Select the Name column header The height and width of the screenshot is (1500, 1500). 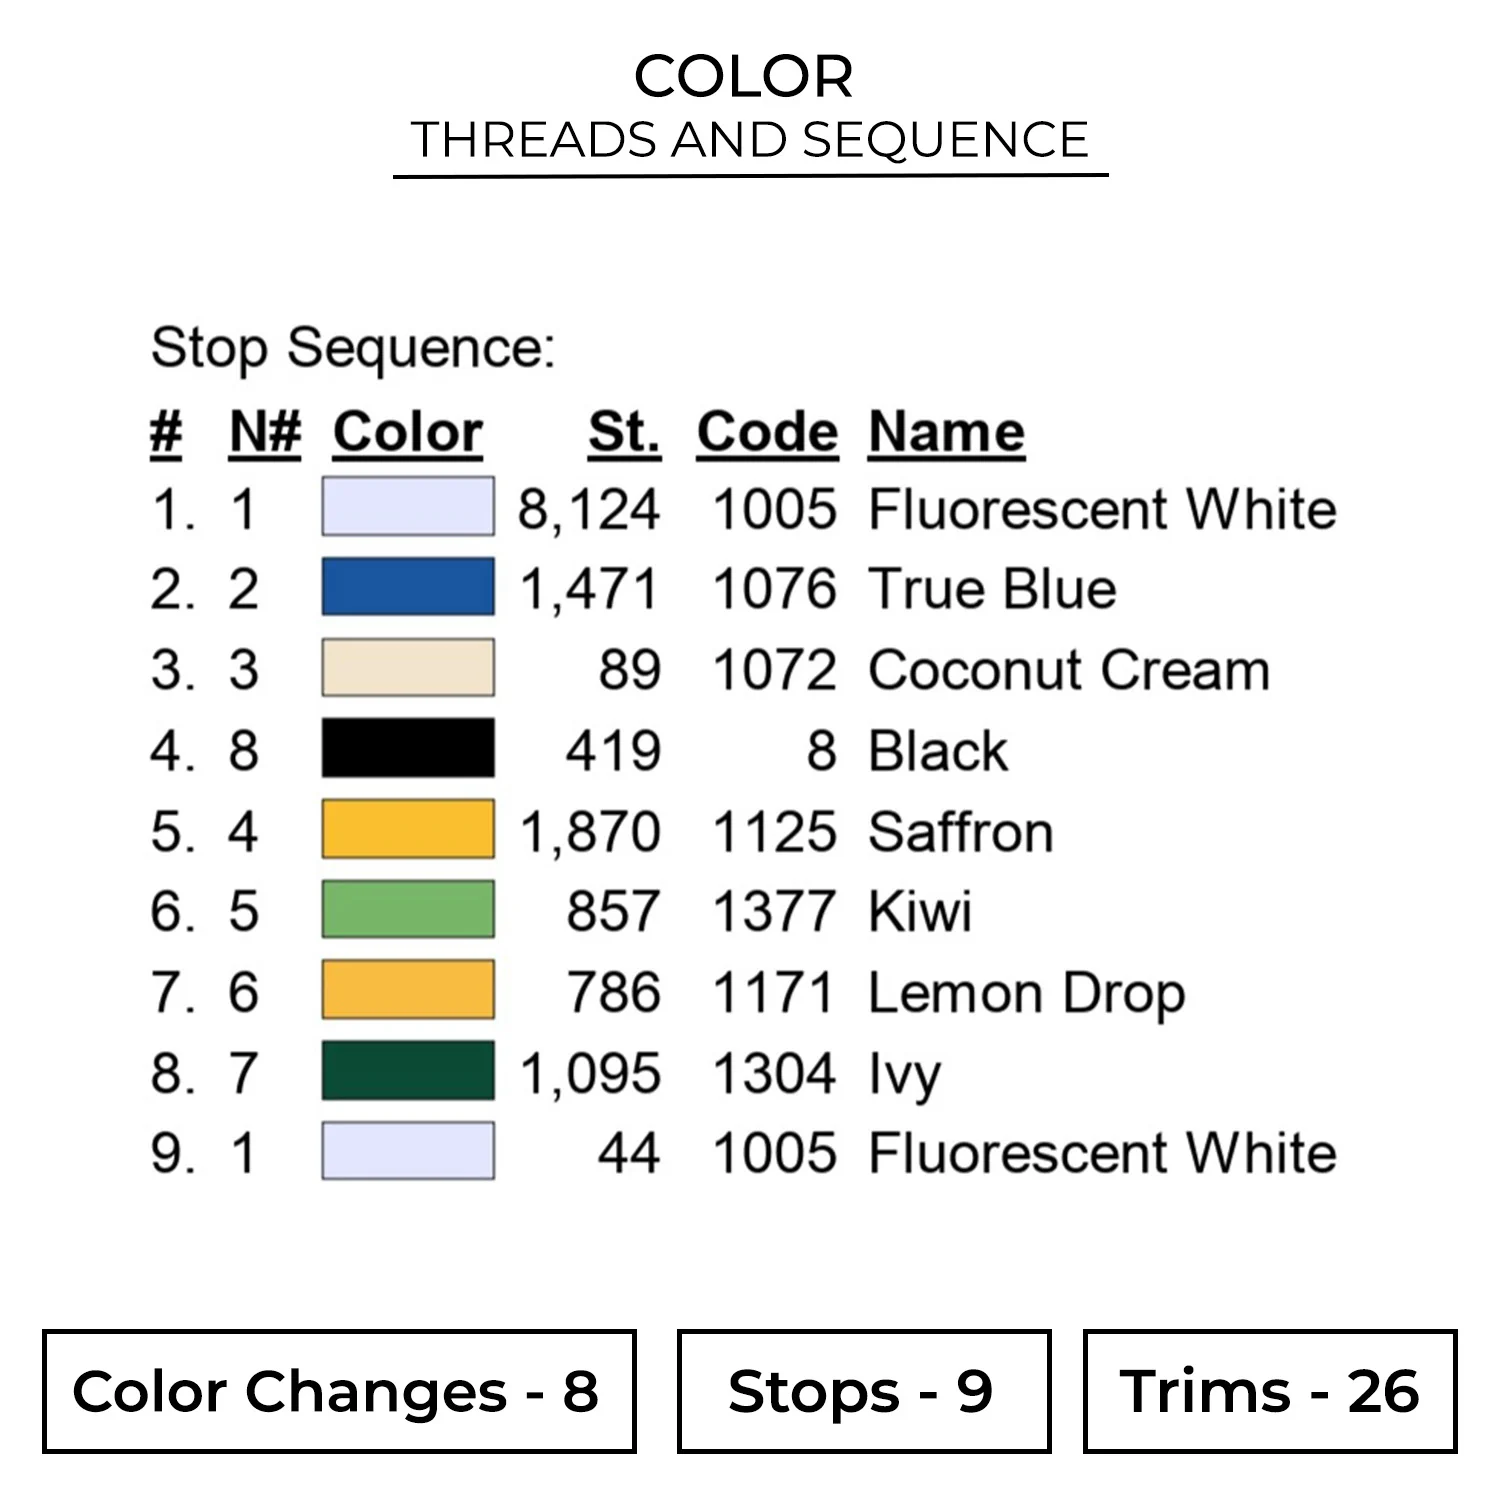(x=946, y=432)
